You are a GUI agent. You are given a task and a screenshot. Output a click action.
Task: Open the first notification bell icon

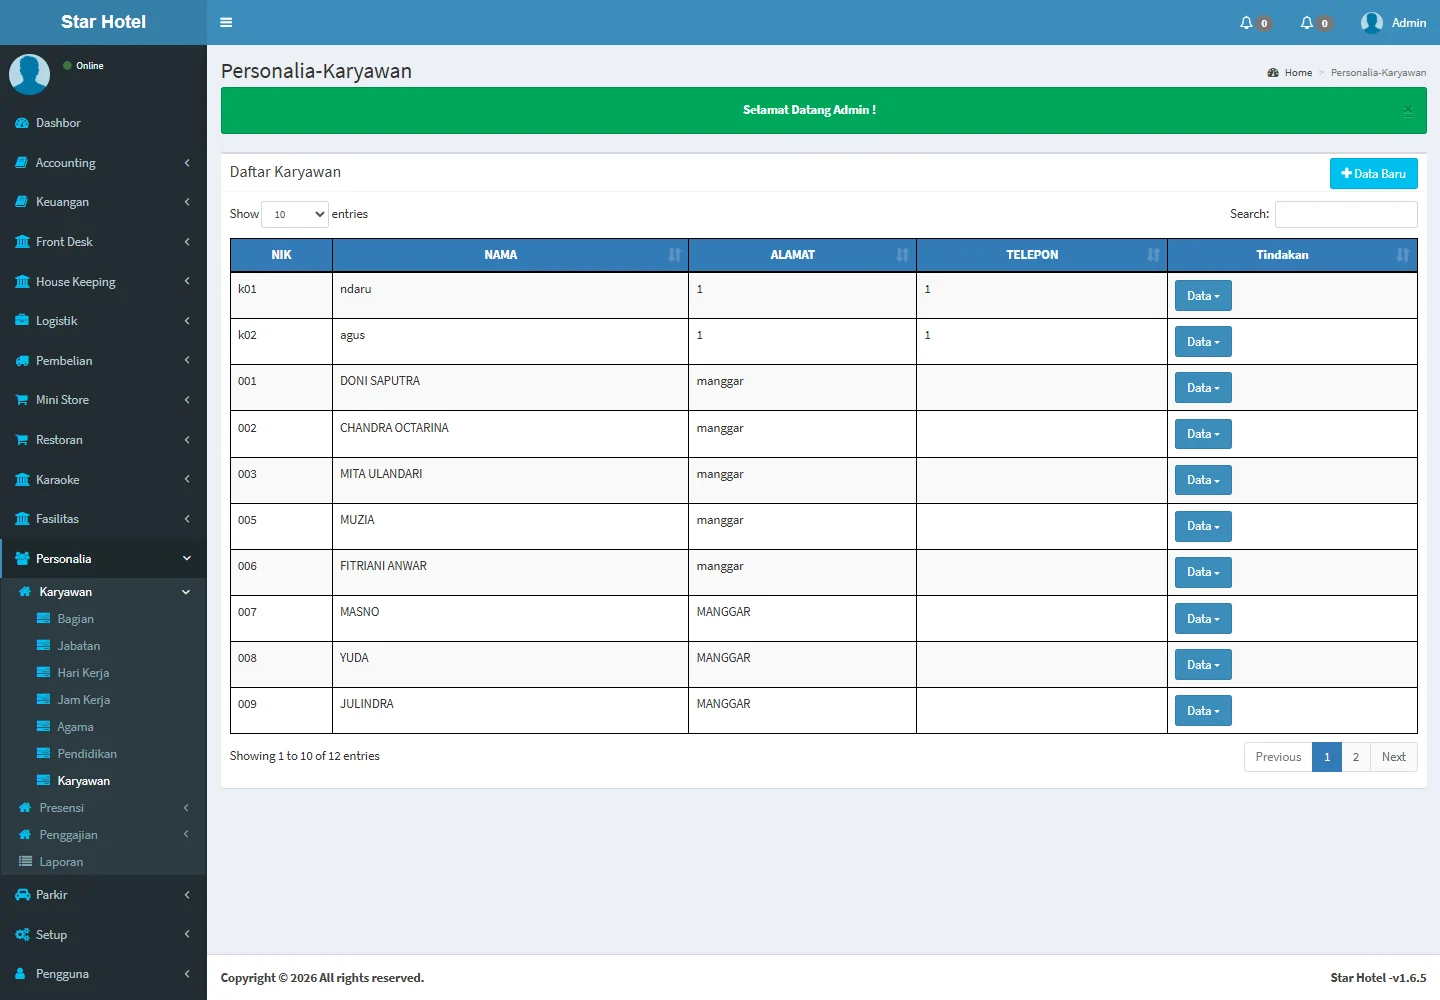[x=1246, y=23]
